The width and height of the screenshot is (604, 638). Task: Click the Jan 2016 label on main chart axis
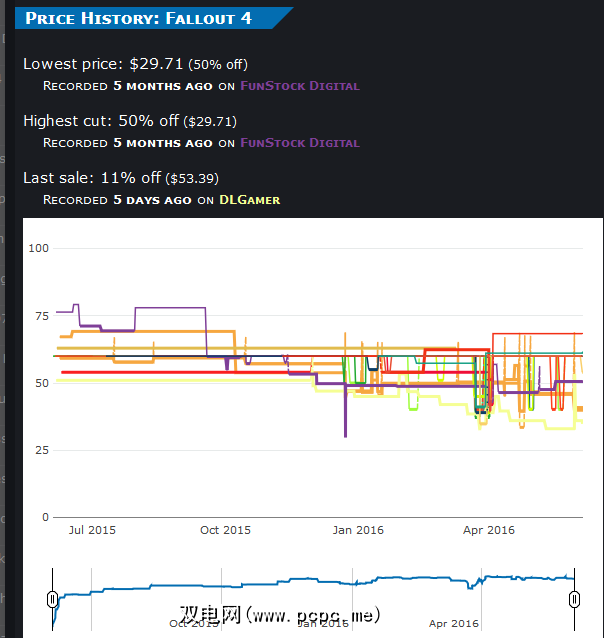tap(358, 530)
